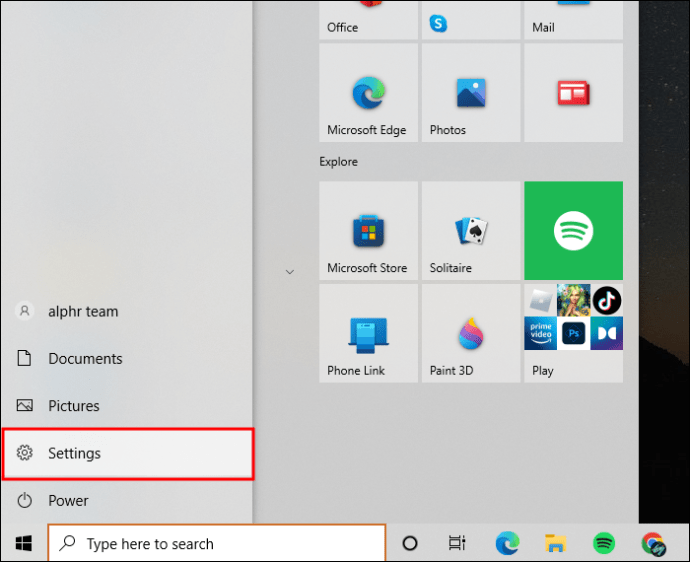Open the Microsoft Edge tile
690x562 pixels.
(368, 92)
